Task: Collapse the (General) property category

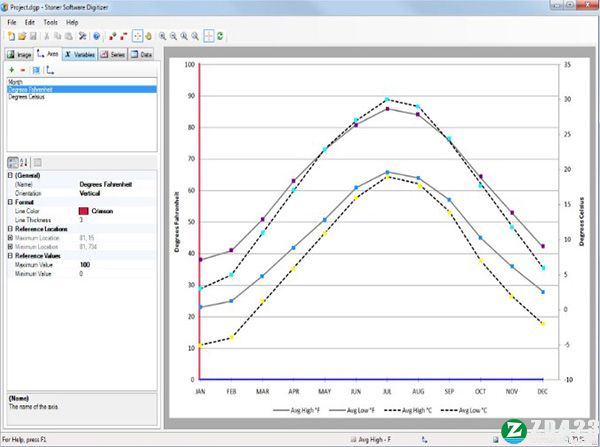Action: point(10,175)
